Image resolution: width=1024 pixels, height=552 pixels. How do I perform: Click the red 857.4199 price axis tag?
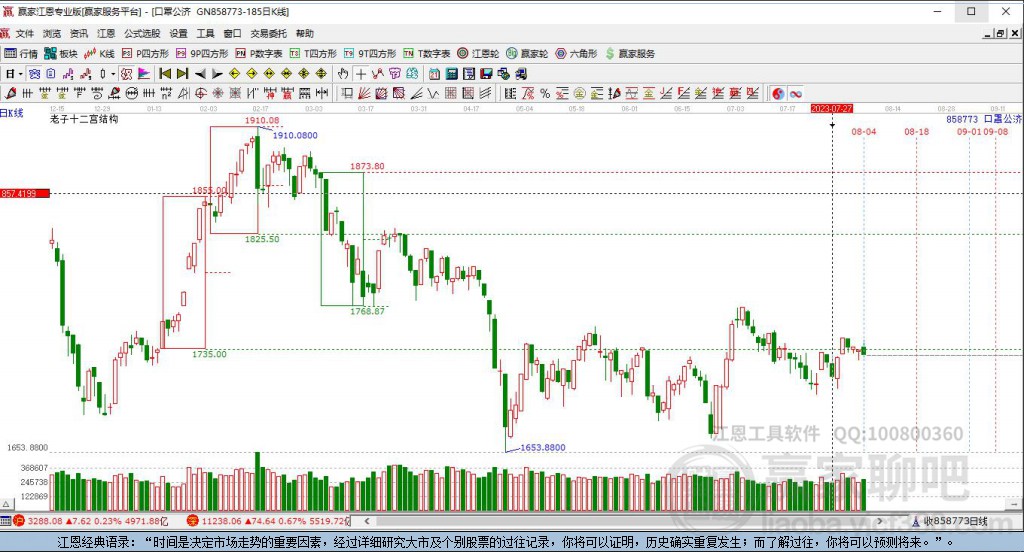[25, 193]
